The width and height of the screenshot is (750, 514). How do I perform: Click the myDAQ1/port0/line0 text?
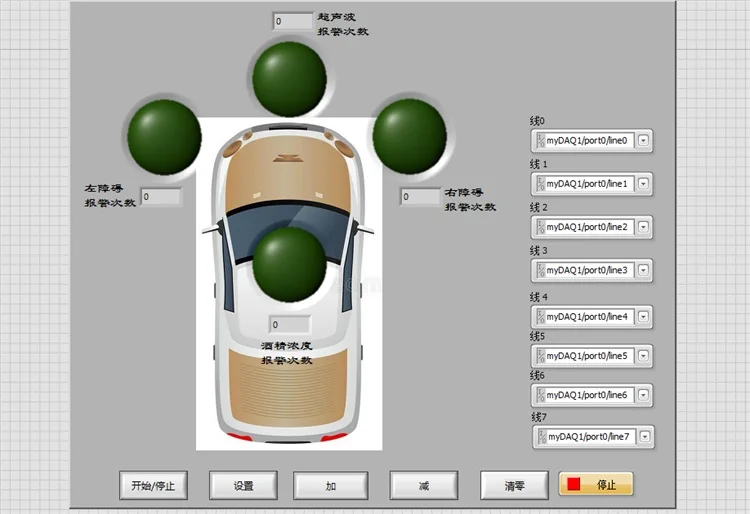pyautogui.click(x=586, y=141)
